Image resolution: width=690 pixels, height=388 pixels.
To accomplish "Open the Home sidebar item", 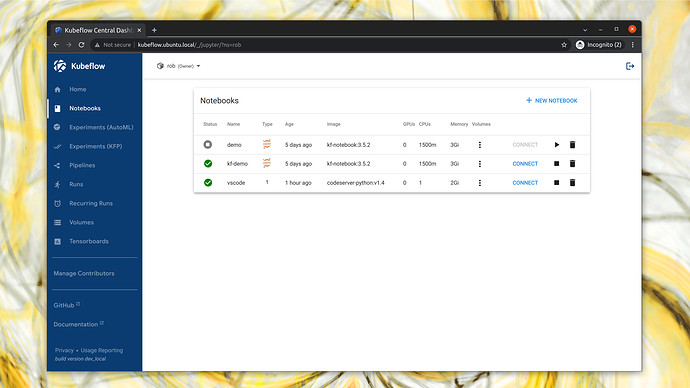I will pyautogui.click(x=77, y=89).
